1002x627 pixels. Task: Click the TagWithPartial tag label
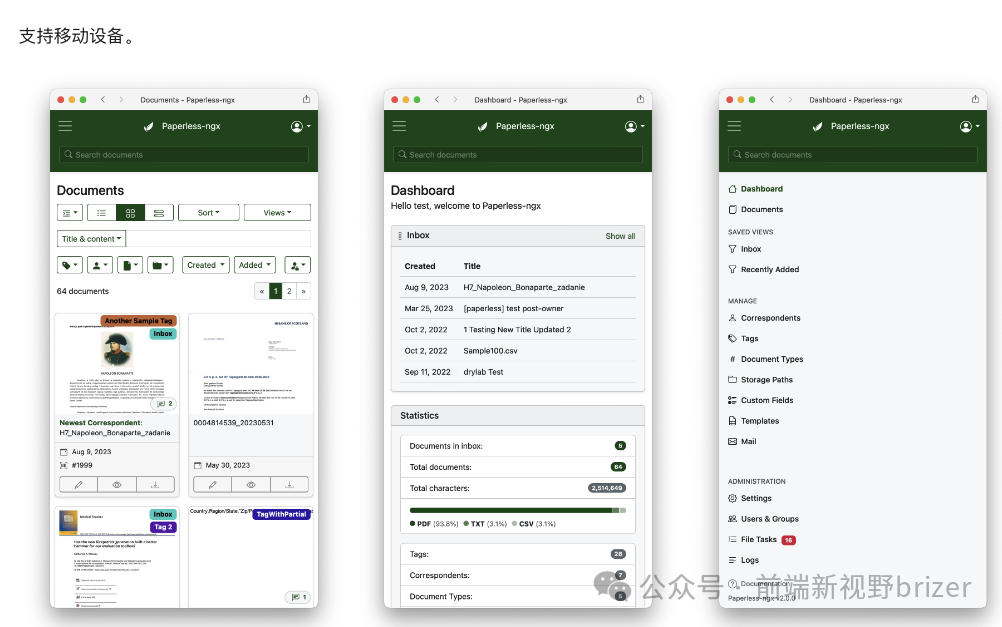(281, 515)
